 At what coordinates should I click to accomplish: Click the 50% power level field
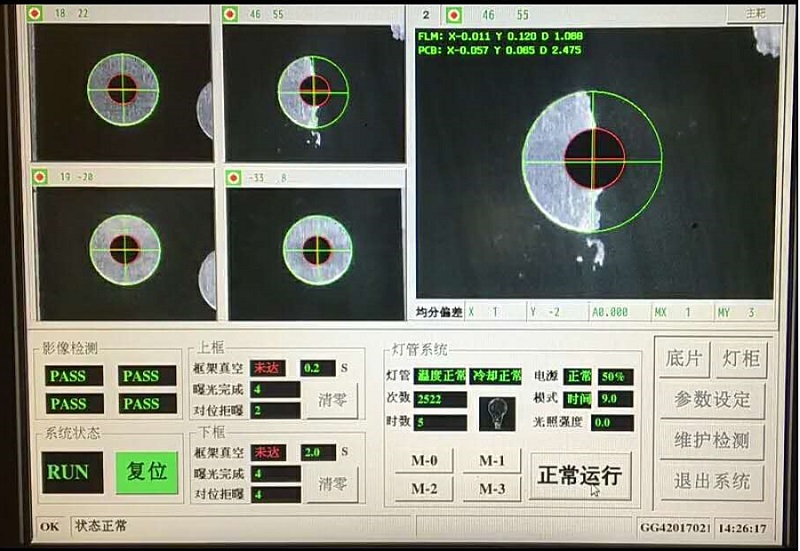click(x=615, y=377)
